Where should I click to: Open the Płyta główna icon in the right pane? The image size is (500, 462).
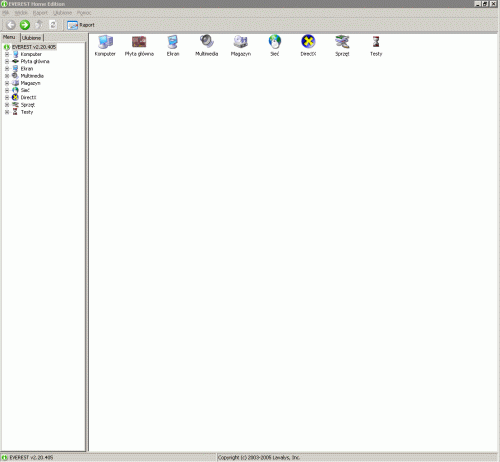(139, 46)
